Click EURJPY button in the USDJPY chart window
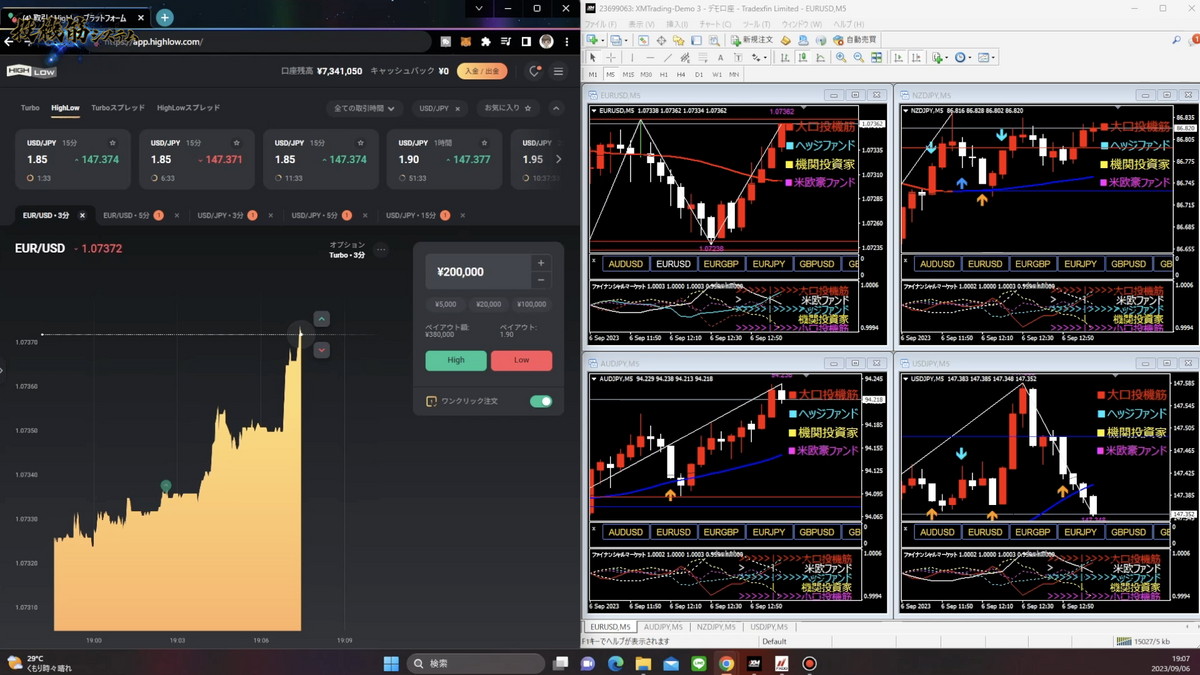 (1081, 532)
